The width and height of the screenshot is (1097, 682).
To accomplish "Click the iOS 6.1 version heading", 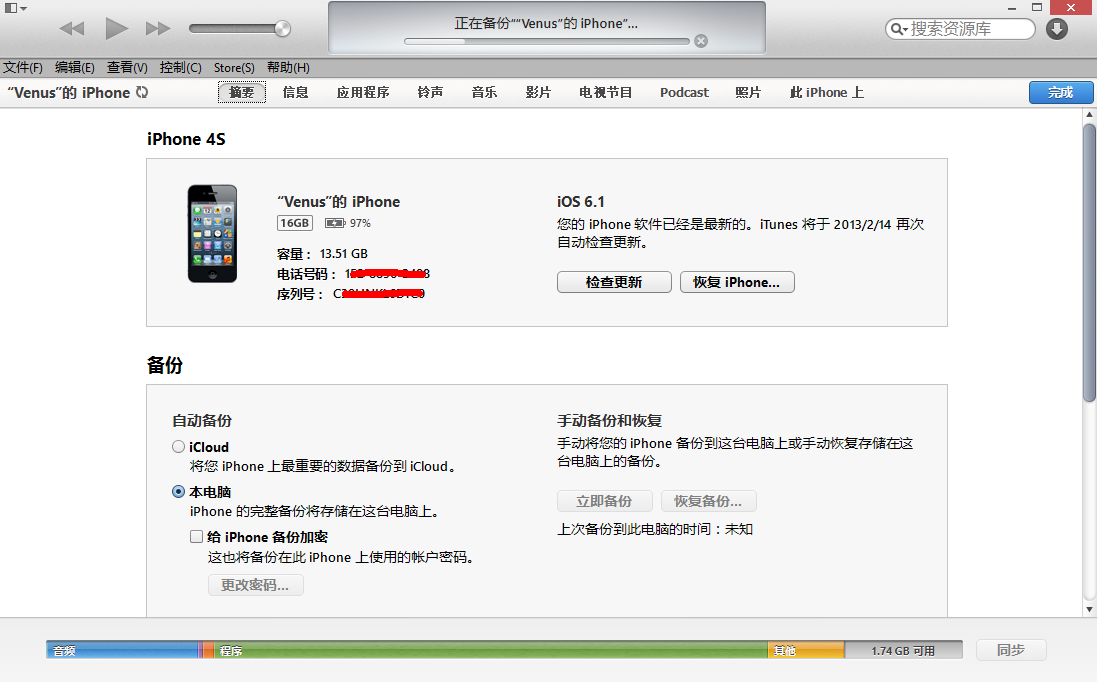I will pyautogui.click(x=581, y=201).
